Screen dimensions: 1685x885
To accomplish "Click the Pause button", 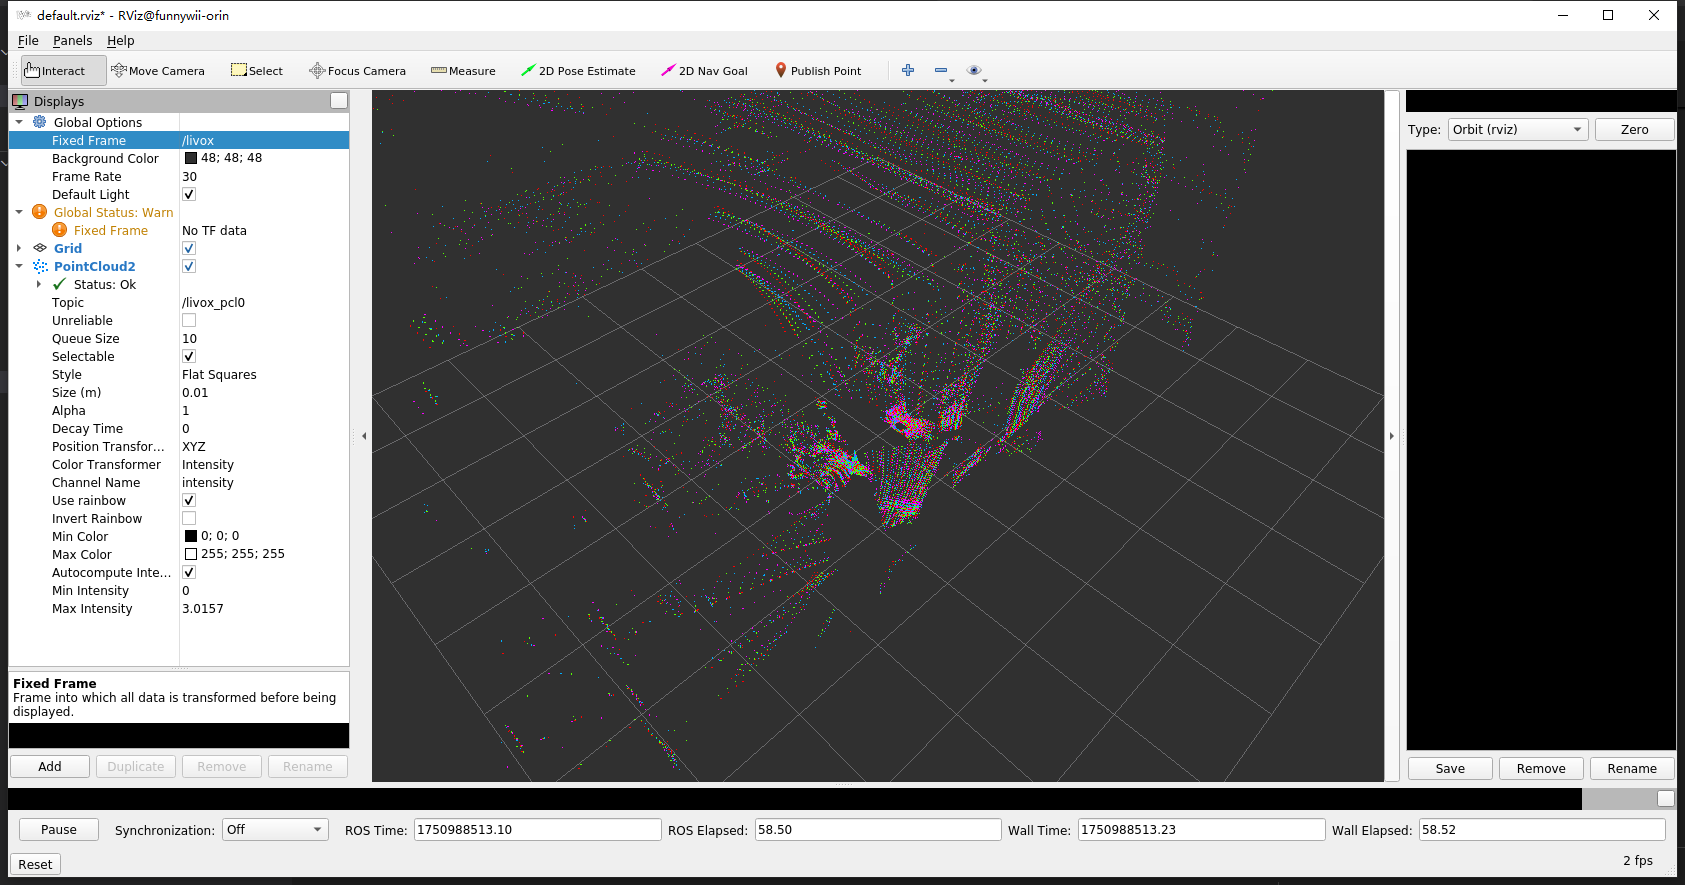I will coord(59,830).
